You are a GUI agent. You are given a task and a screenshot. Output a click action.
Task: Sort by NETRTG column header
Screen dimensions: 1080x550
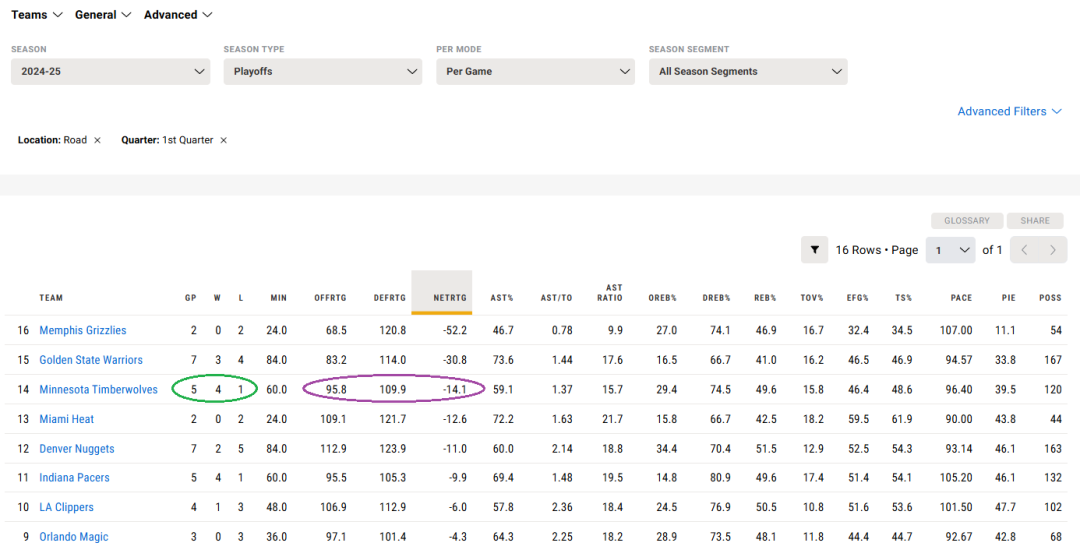450,298
